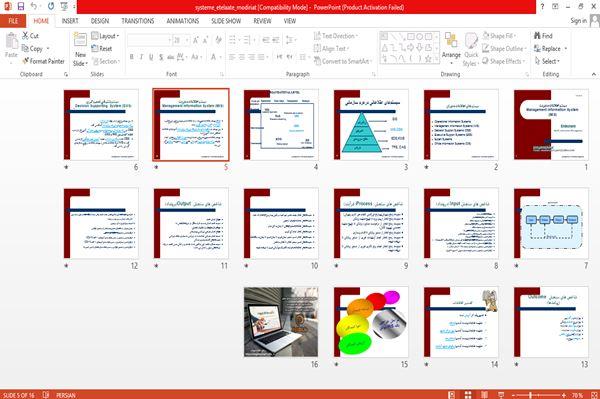The height and width of the screenshot is (399, 600).
Task: Click the Undo icon in title bar
Action: tap(34, 6)
